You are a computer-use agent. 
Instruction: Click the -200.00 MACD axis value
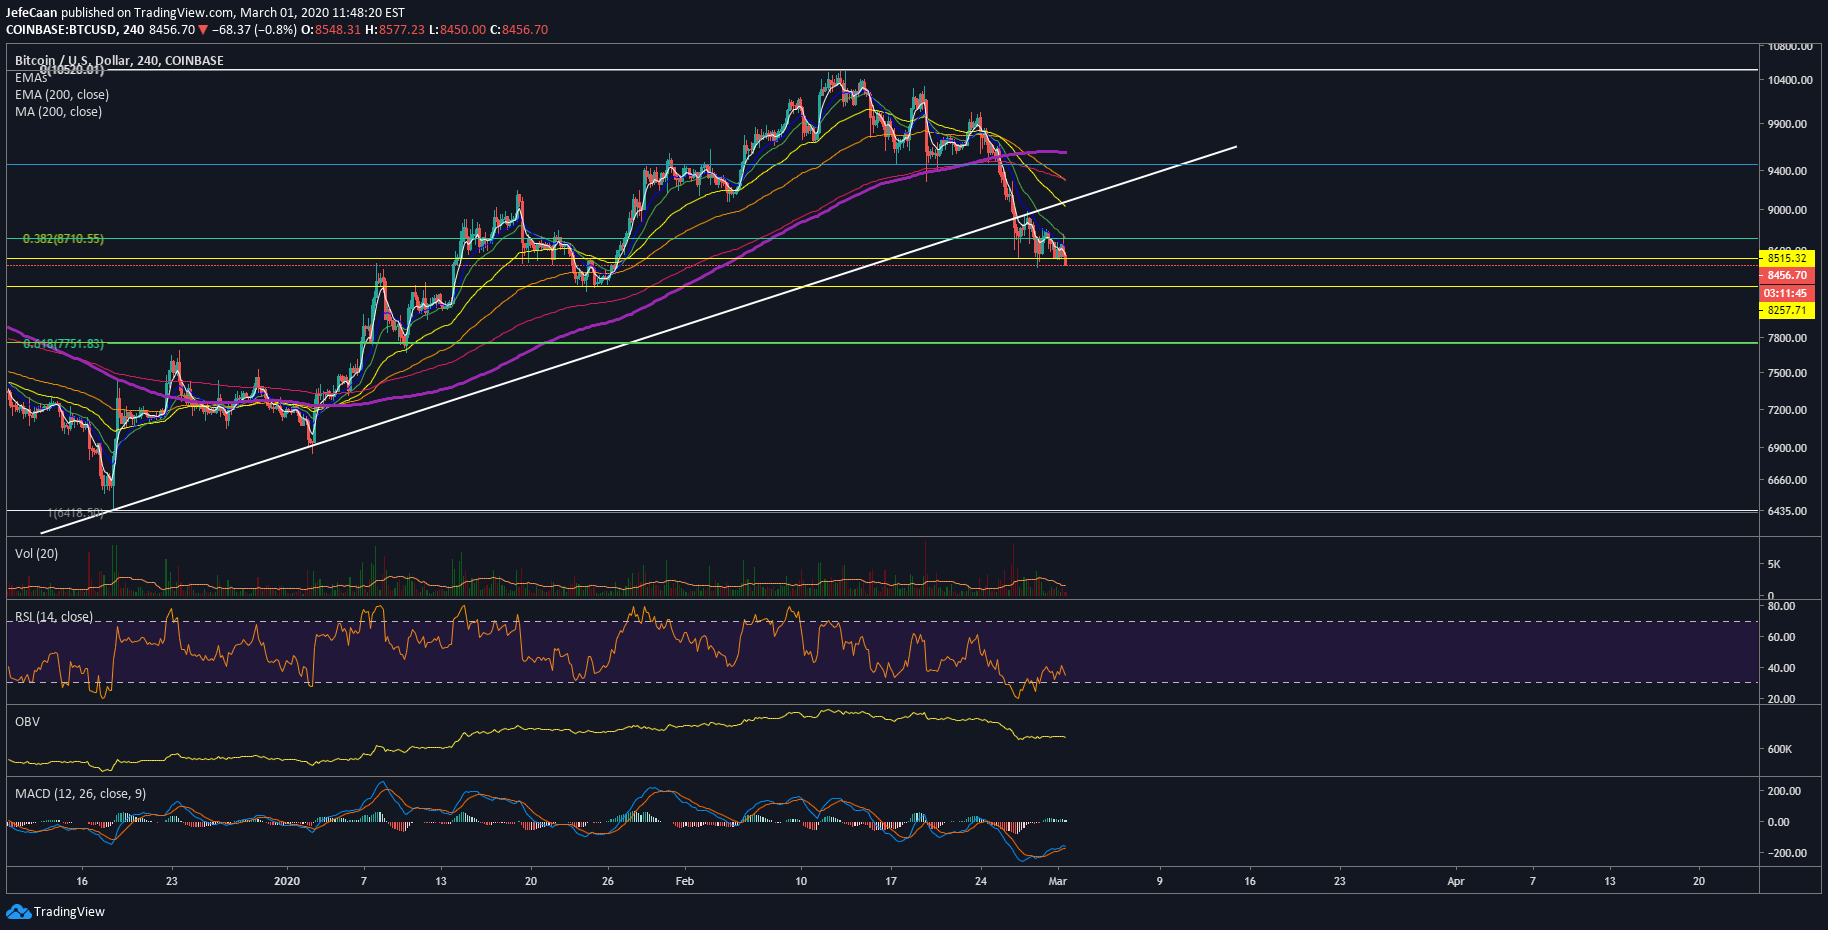click(x=1785, y=853)
